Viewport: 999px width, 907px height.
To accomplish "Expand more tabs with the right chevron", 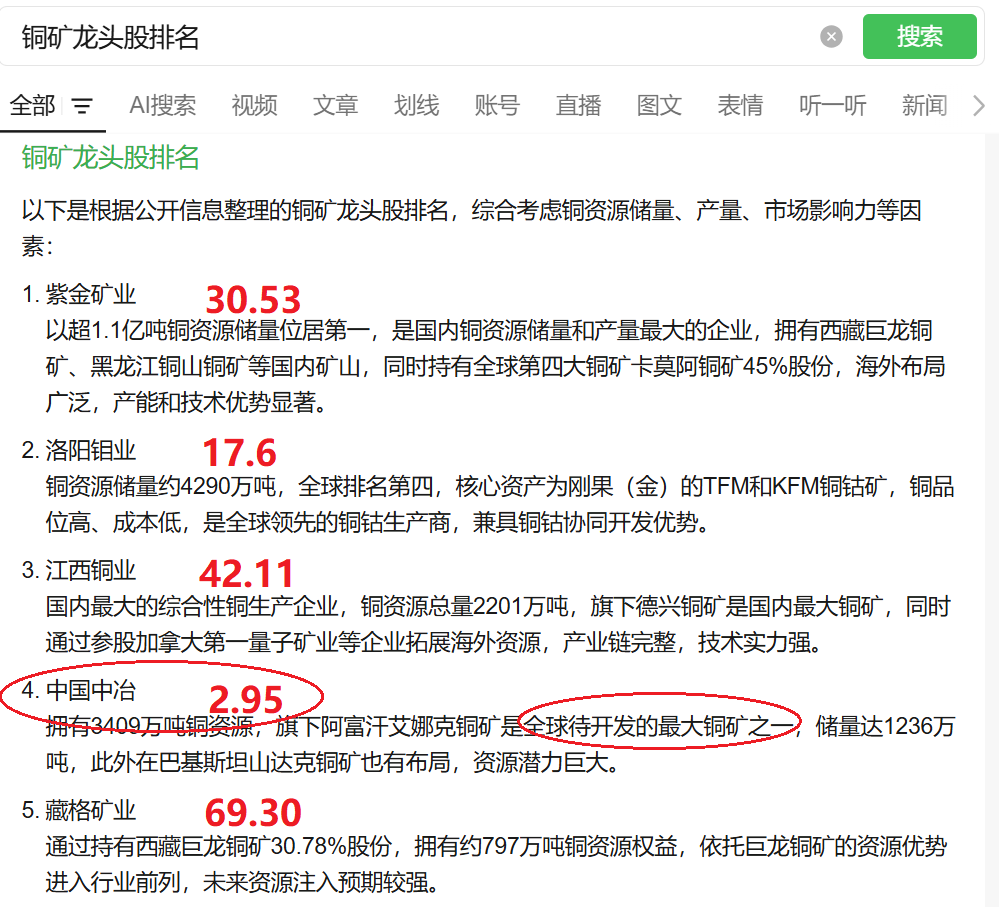I will pyautogui.click(x=979, y=106).
